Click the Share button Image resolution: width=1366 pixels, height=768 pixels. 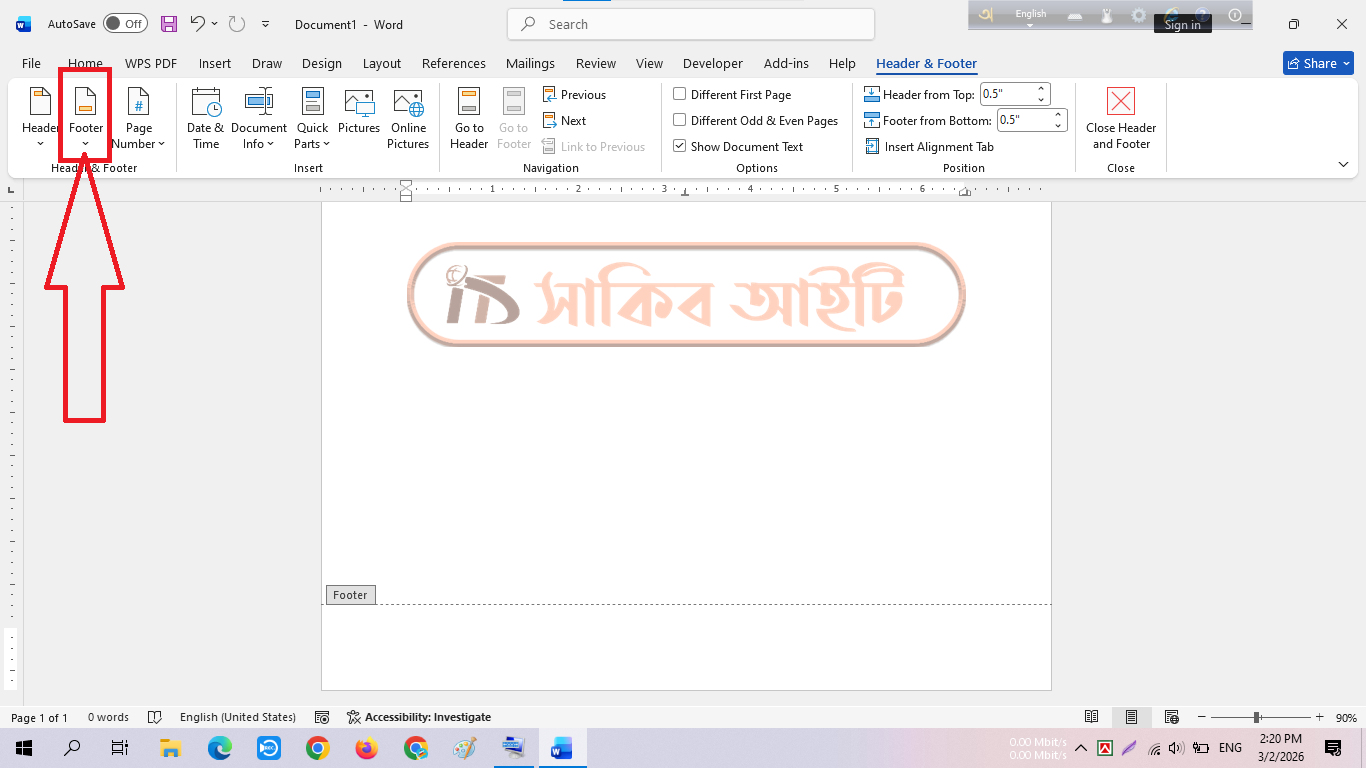tap(1317, 64)
